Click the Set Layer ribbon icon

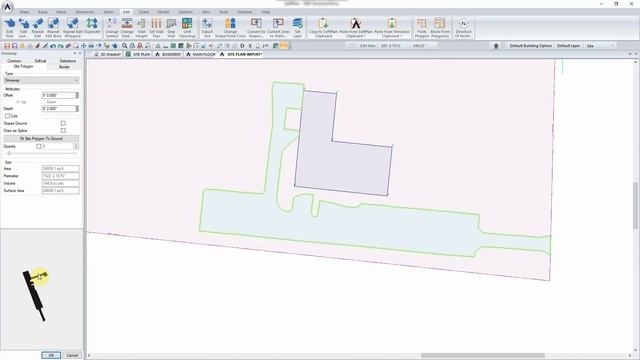click(x=298, y=27)
